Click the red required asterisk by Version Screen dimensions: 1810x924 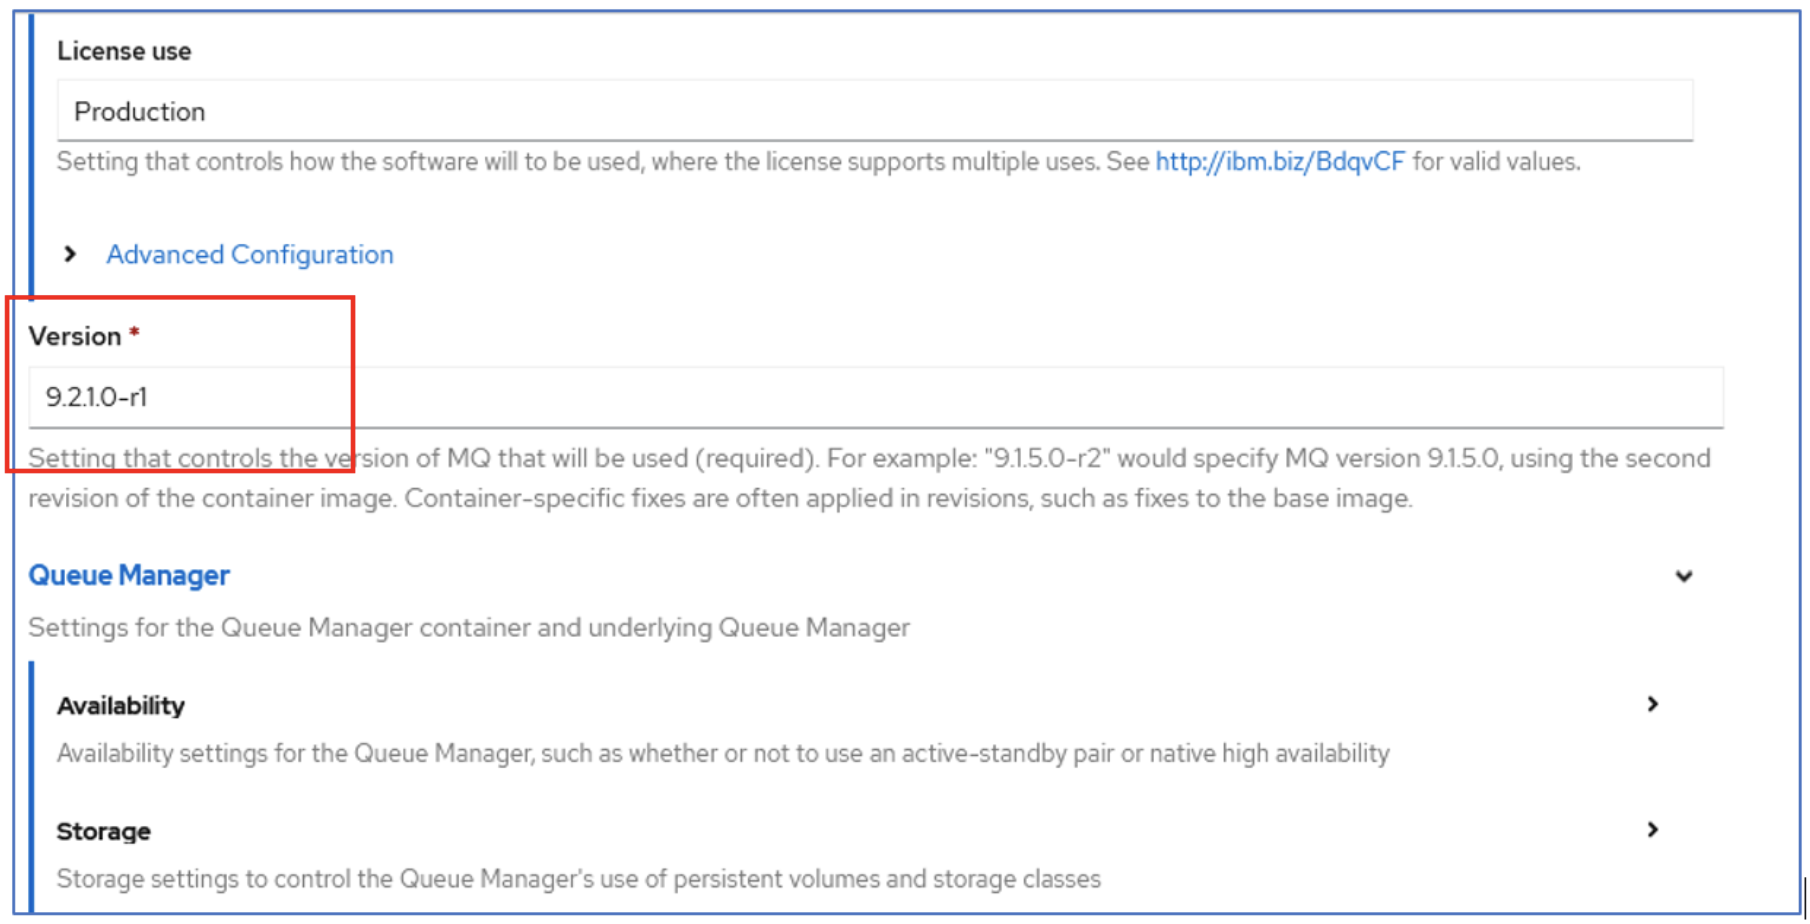point(134,332)
